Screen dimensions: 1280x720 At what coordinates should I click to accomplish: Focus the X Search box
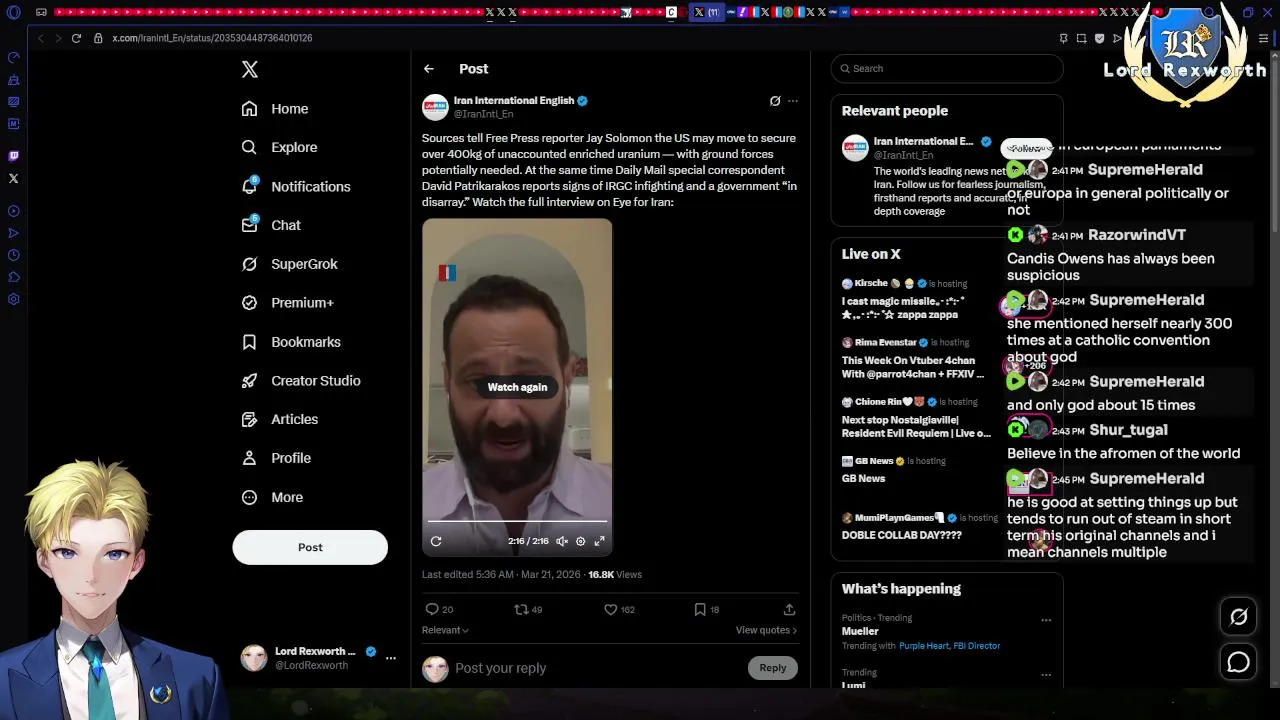pos(946,68)
